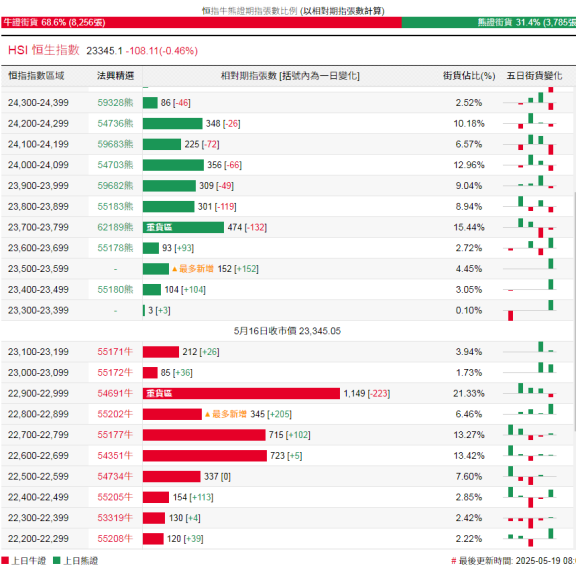Click the percentage 15.44%
Image resolution: width=576 pixels, height=575 pixels.
[x=469, y=227]
